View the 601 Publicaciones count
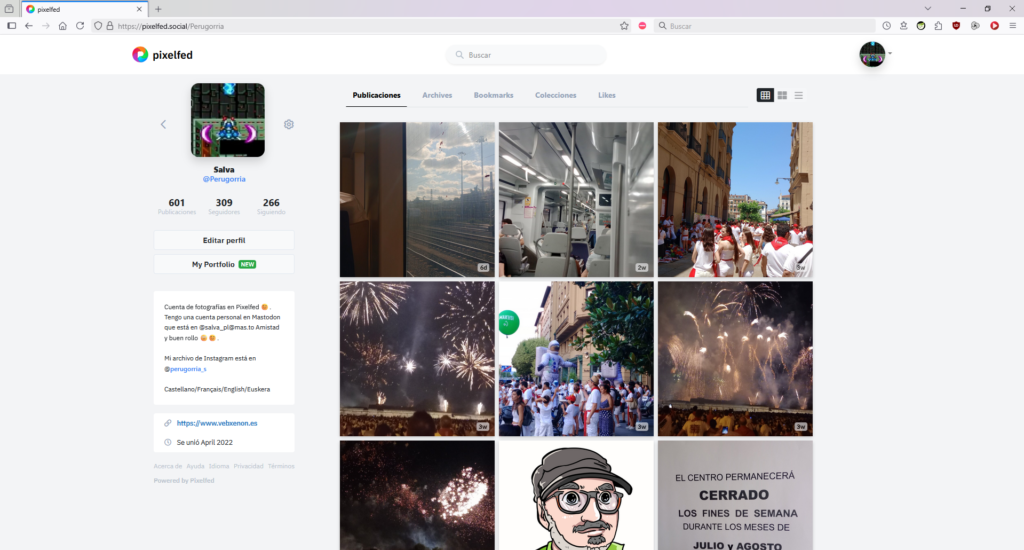 click(x=176, y=206)
